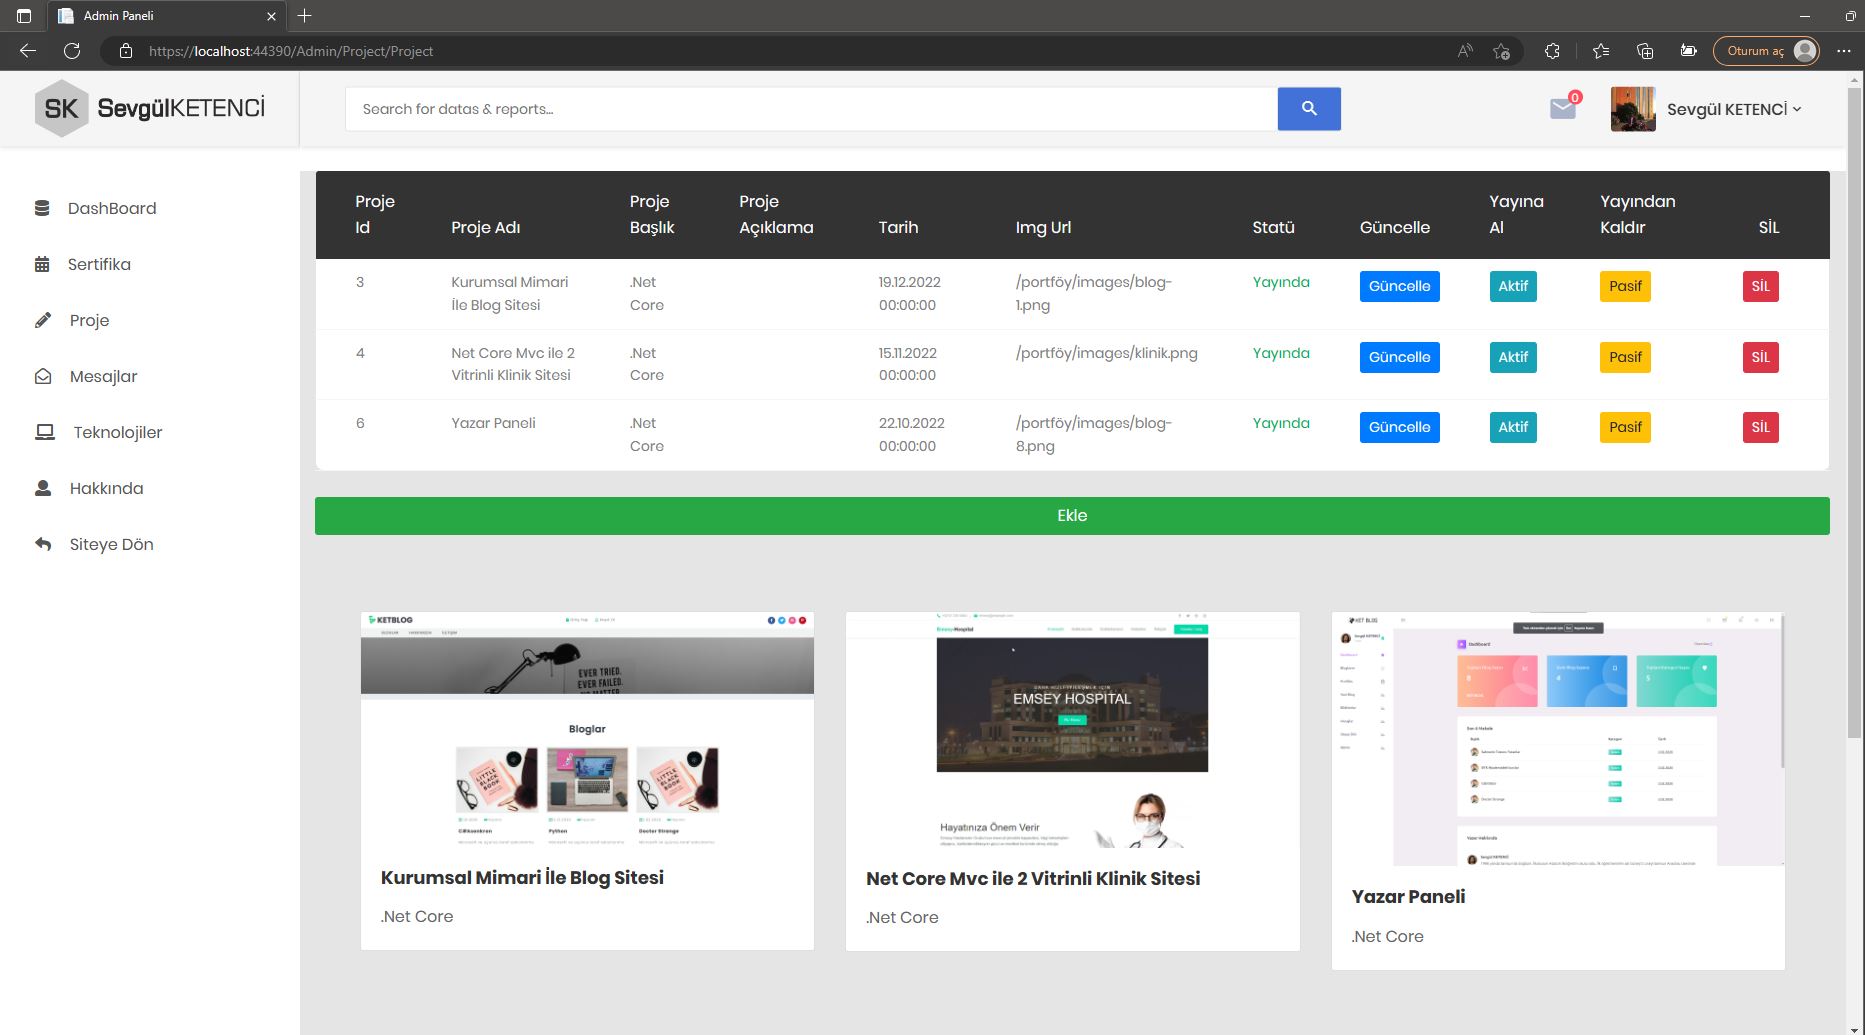Click the Yazar Paneli dashboard thumbnail
Screen dimensions: 1865x1035
coord(1558,739)
